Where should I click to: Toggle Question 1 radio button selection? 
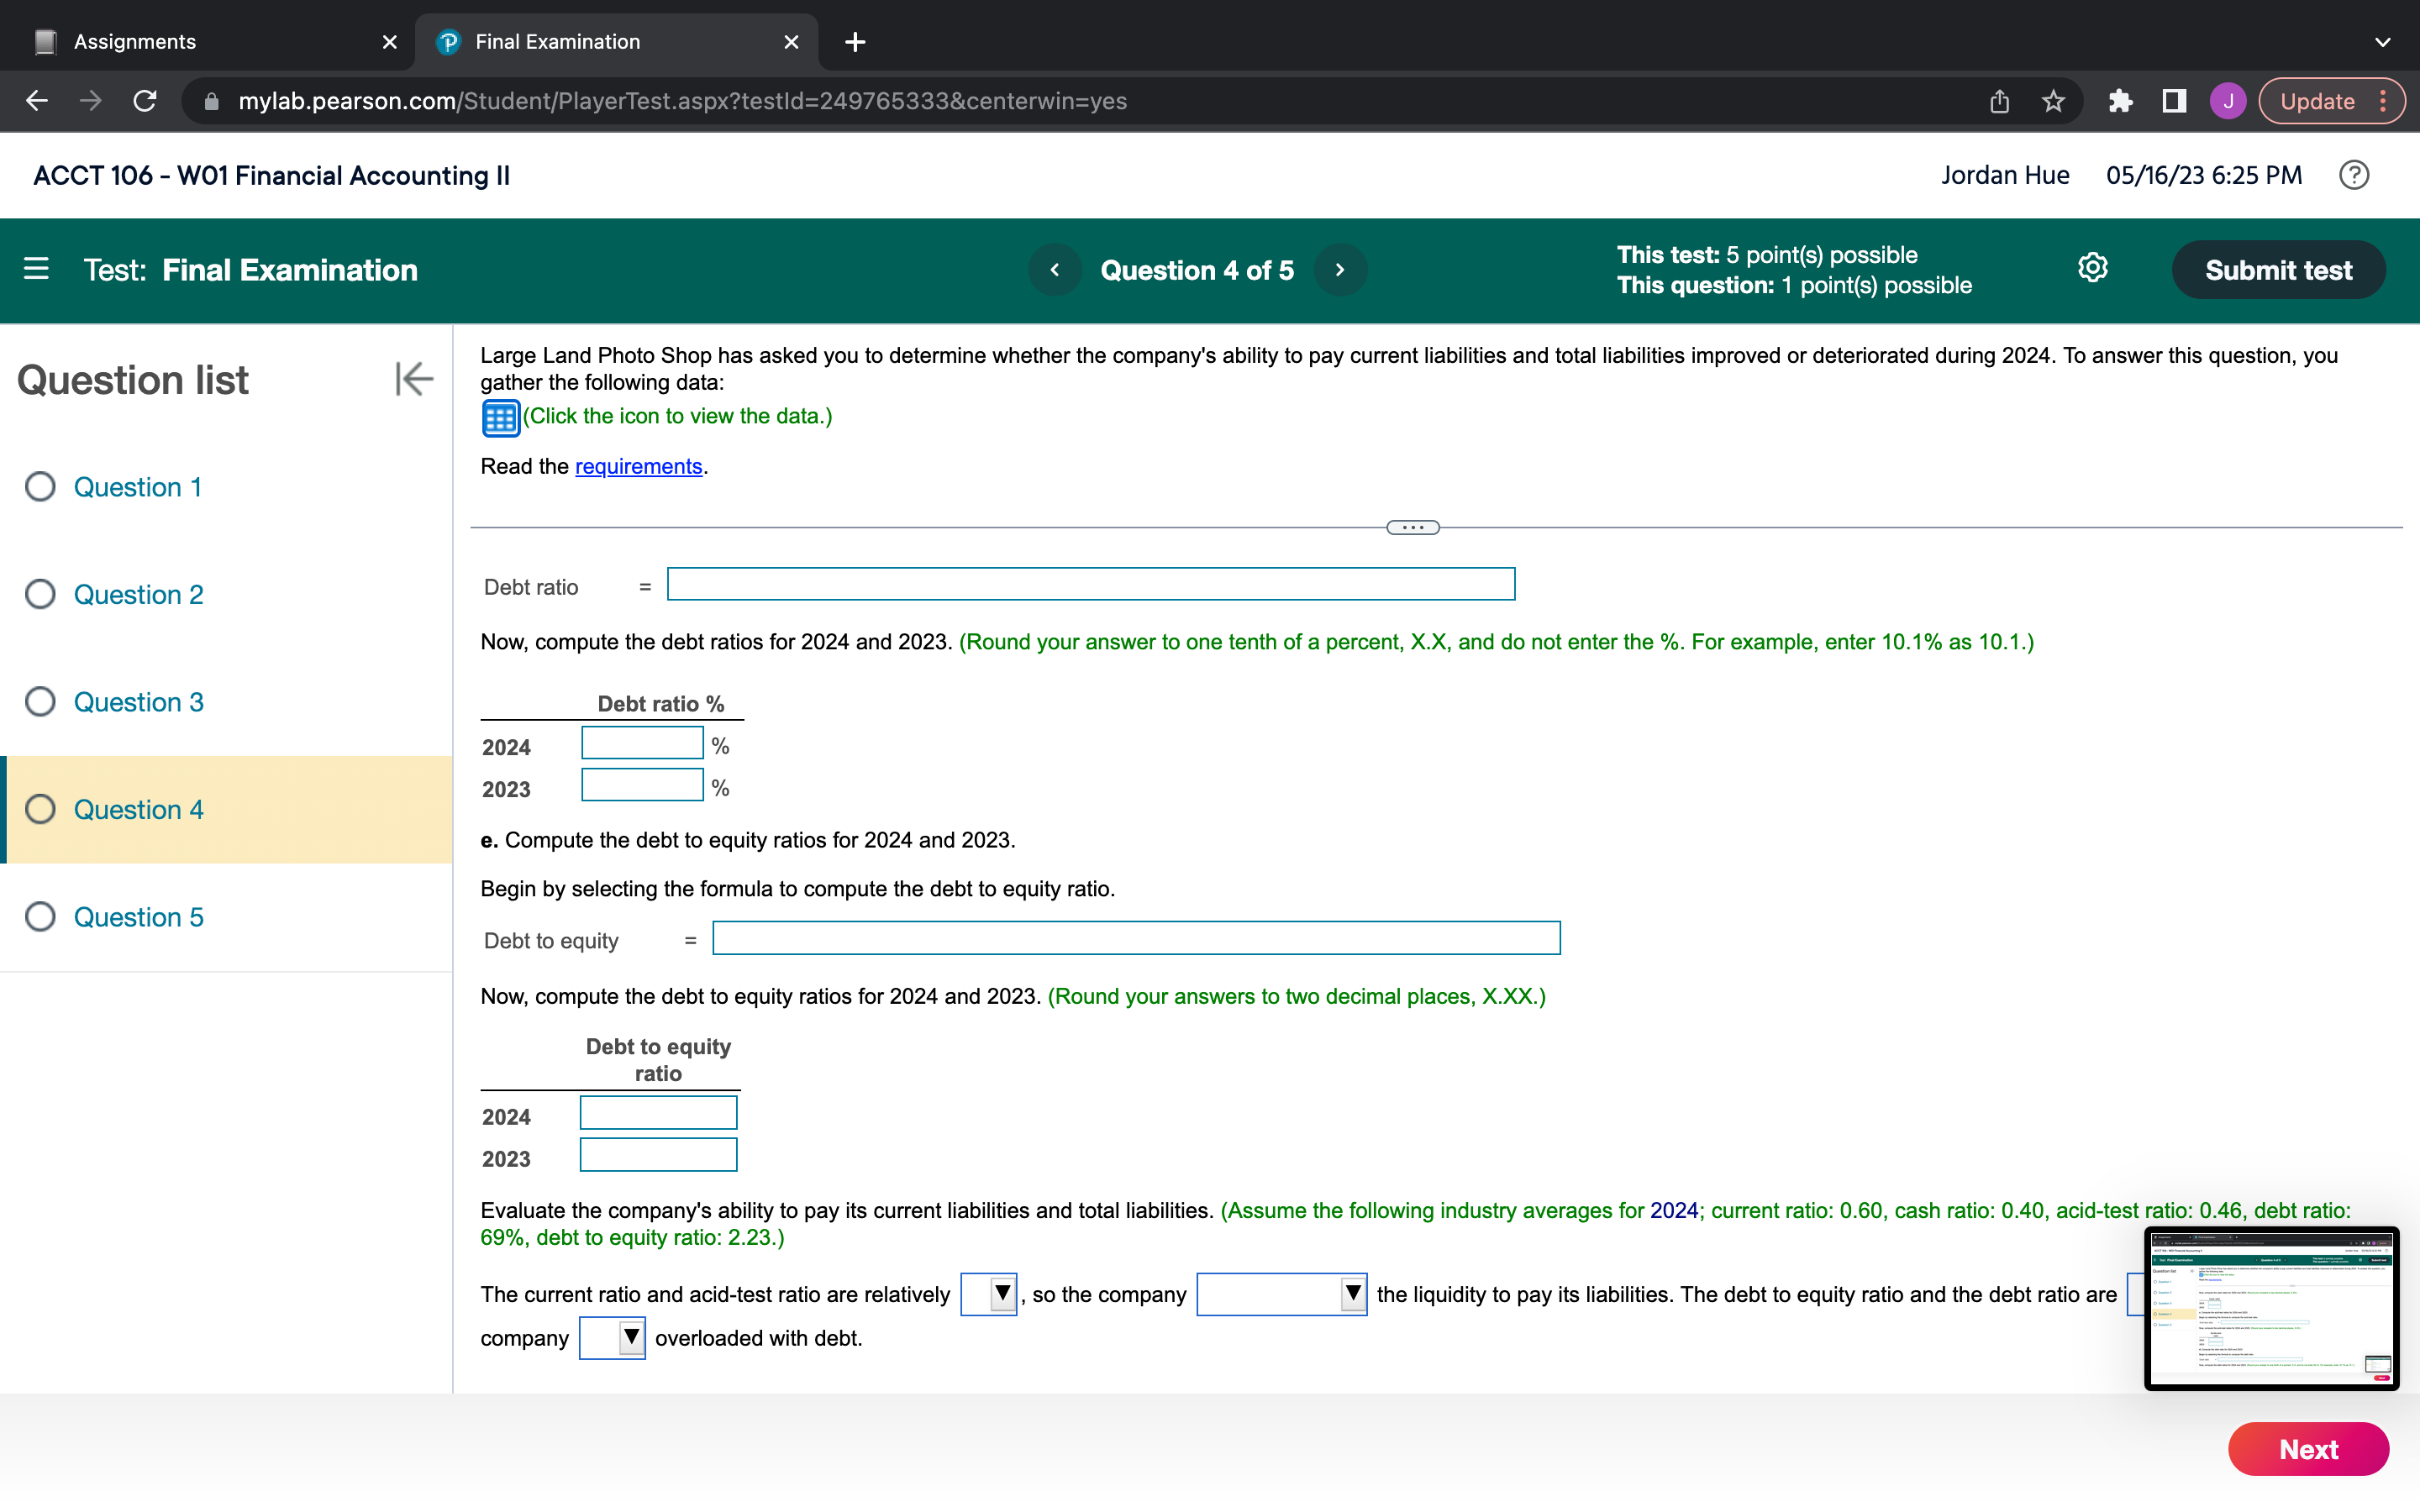coord(40,486)
